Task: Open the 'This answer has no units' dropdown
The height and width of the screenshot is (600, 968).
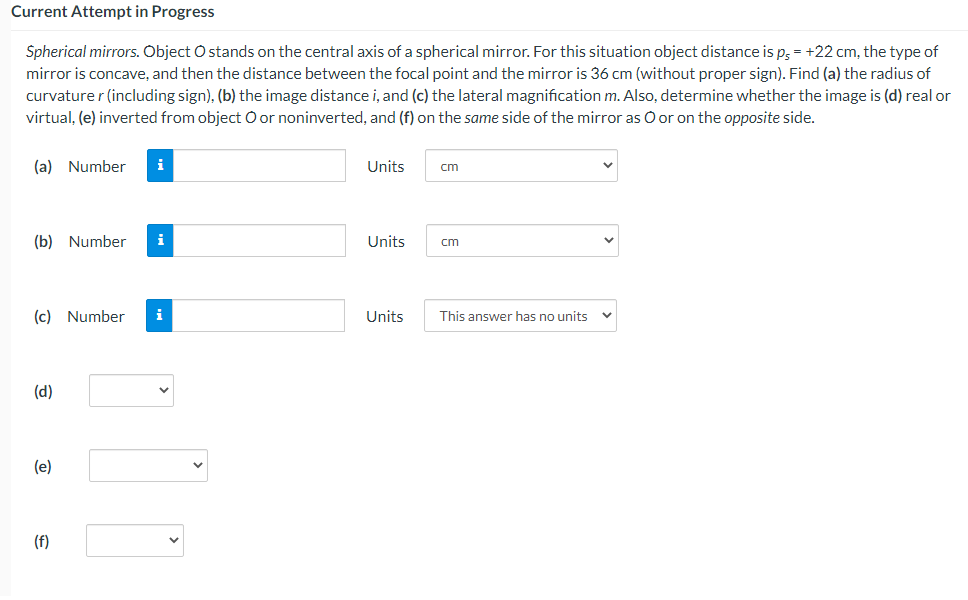Action: [519, 315]
